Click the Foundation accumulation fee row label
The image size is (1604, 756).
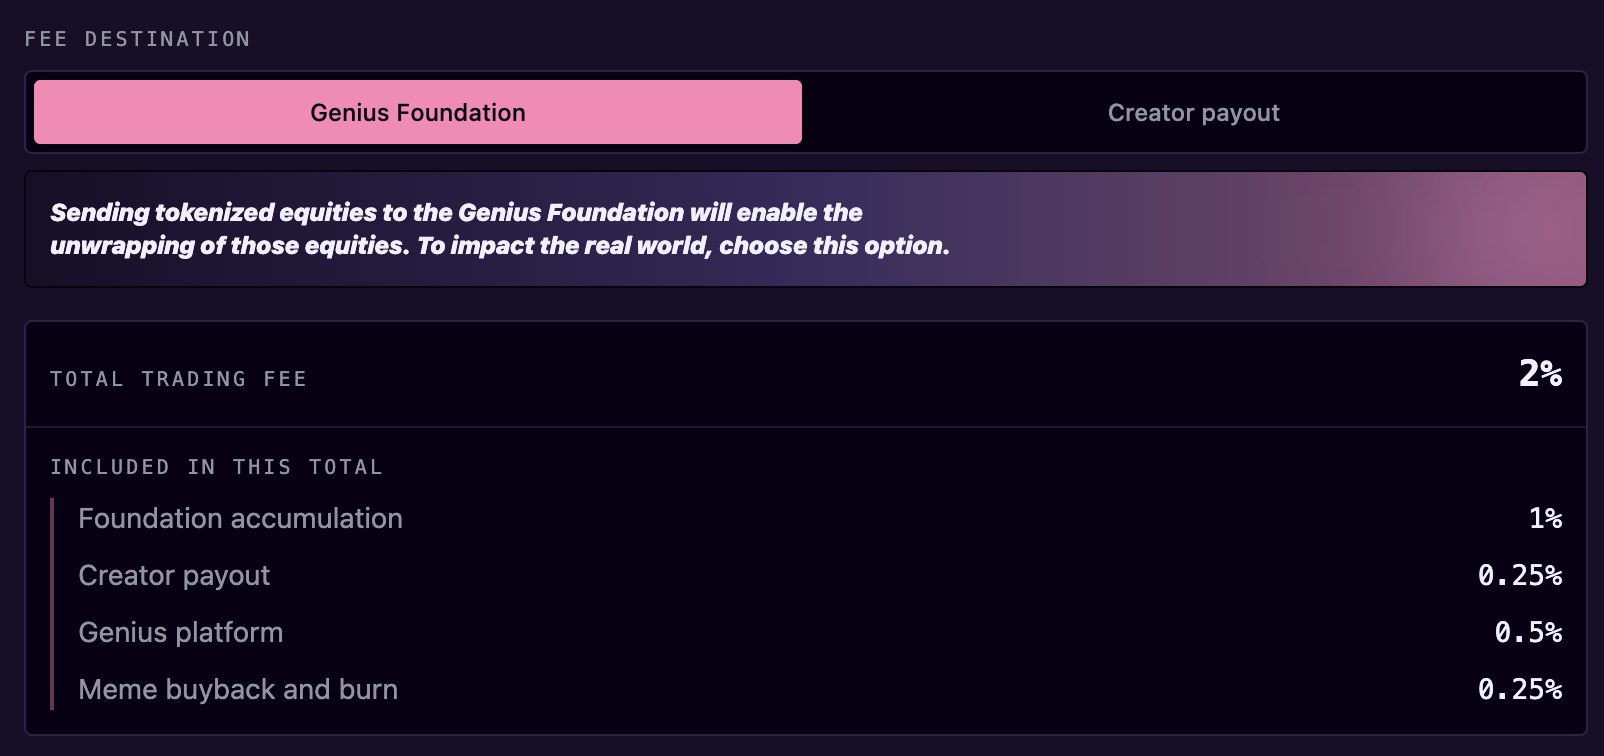coord(240,518)
